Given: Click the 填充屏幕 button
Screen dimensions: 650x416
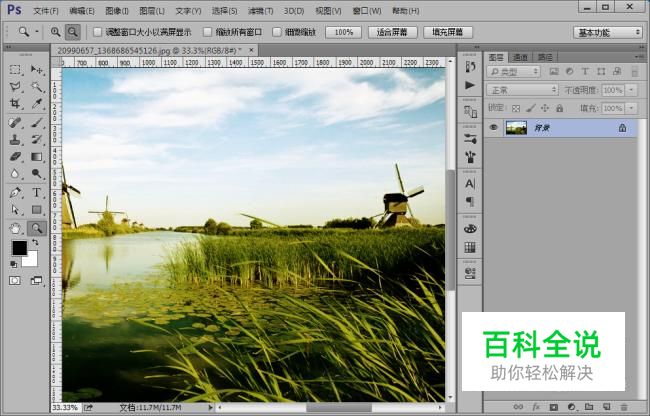Looking at the screenshot, I should tap(448, 32).
